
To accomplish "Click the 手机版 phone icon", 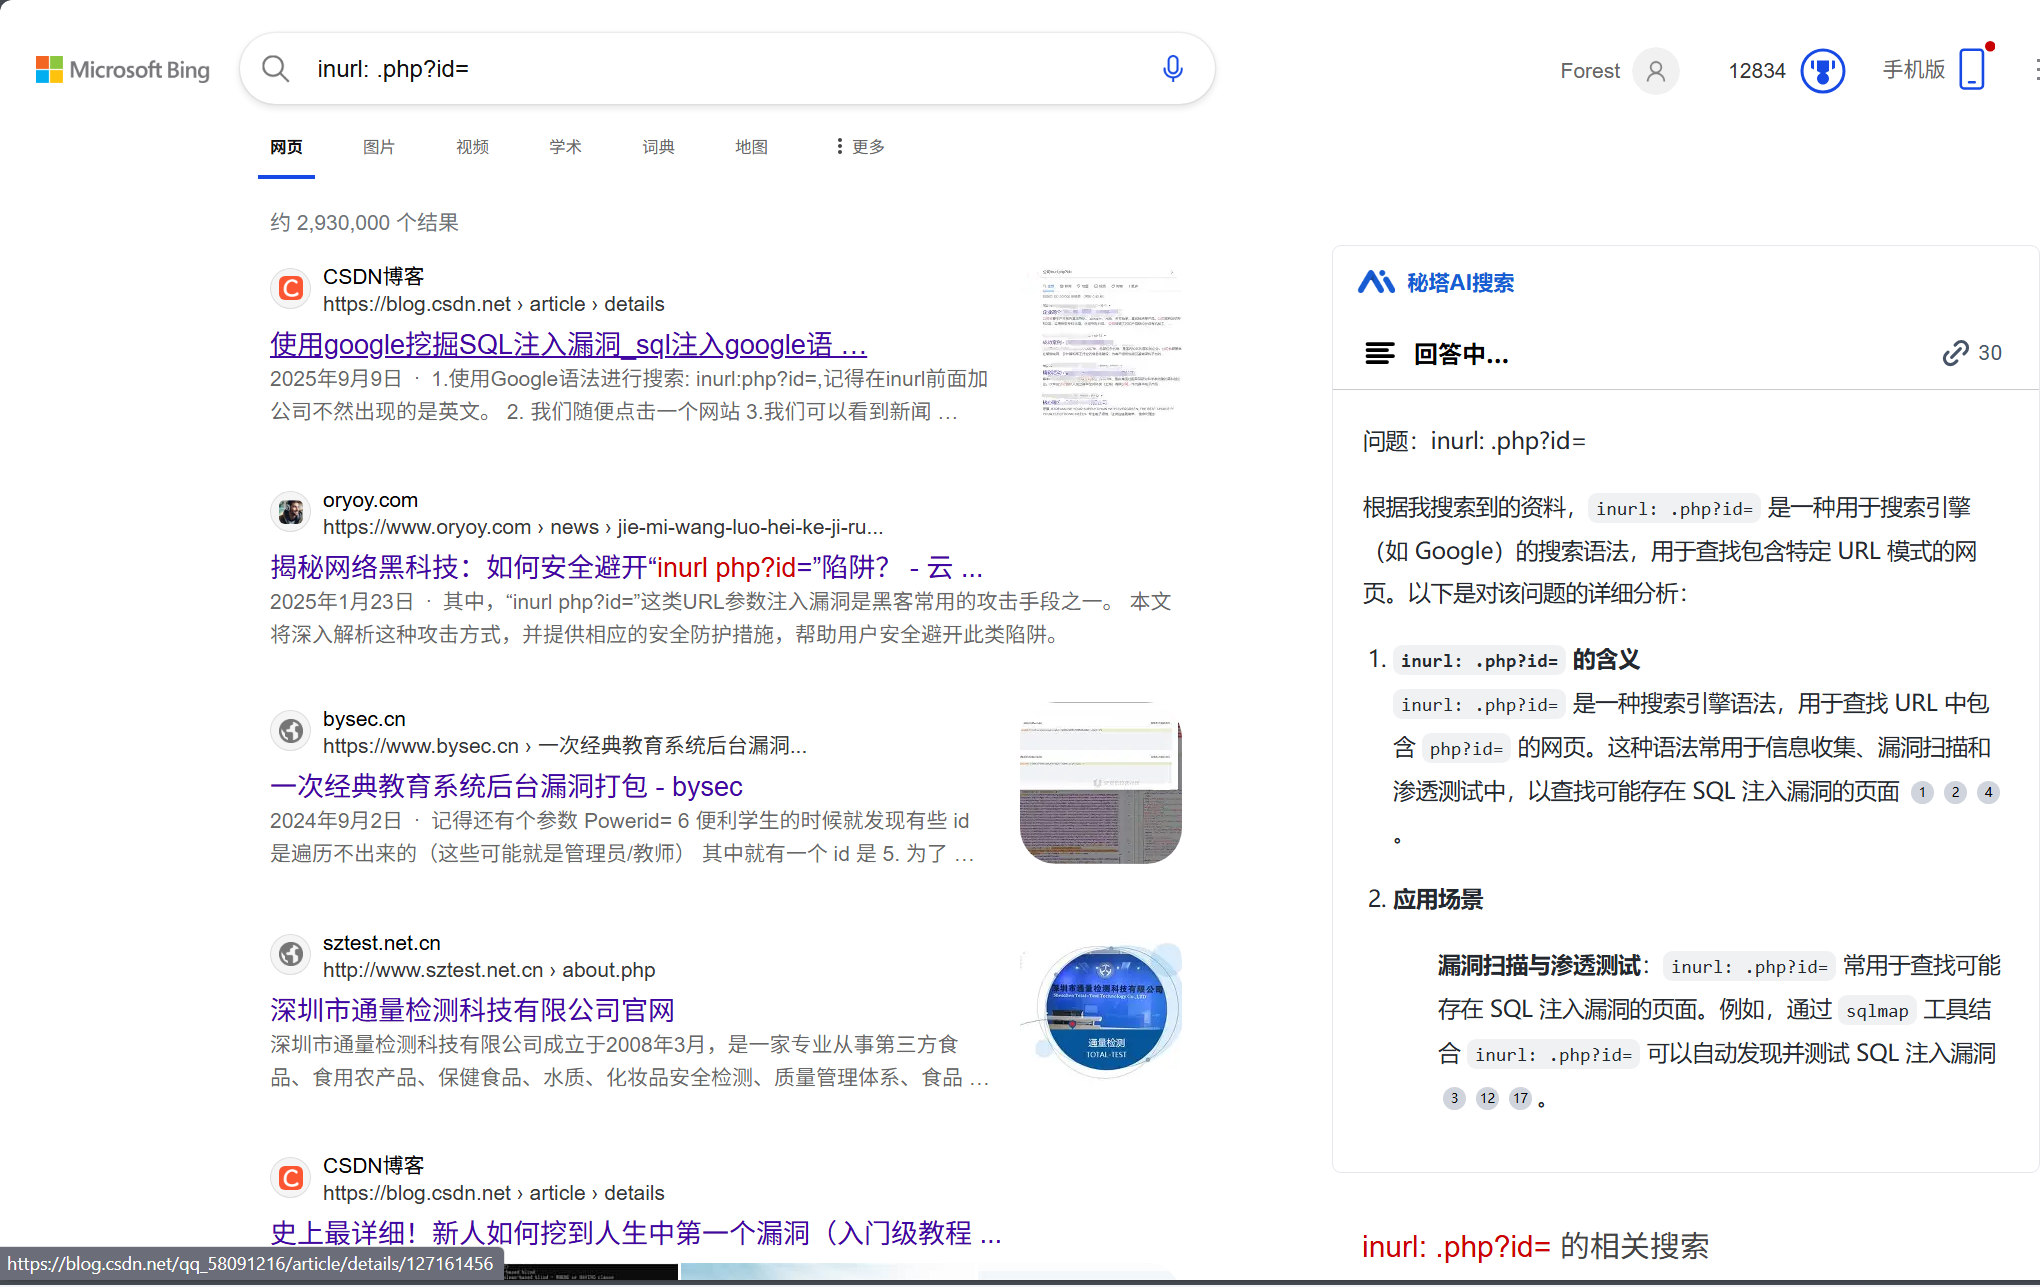I will click(1970, 69).
